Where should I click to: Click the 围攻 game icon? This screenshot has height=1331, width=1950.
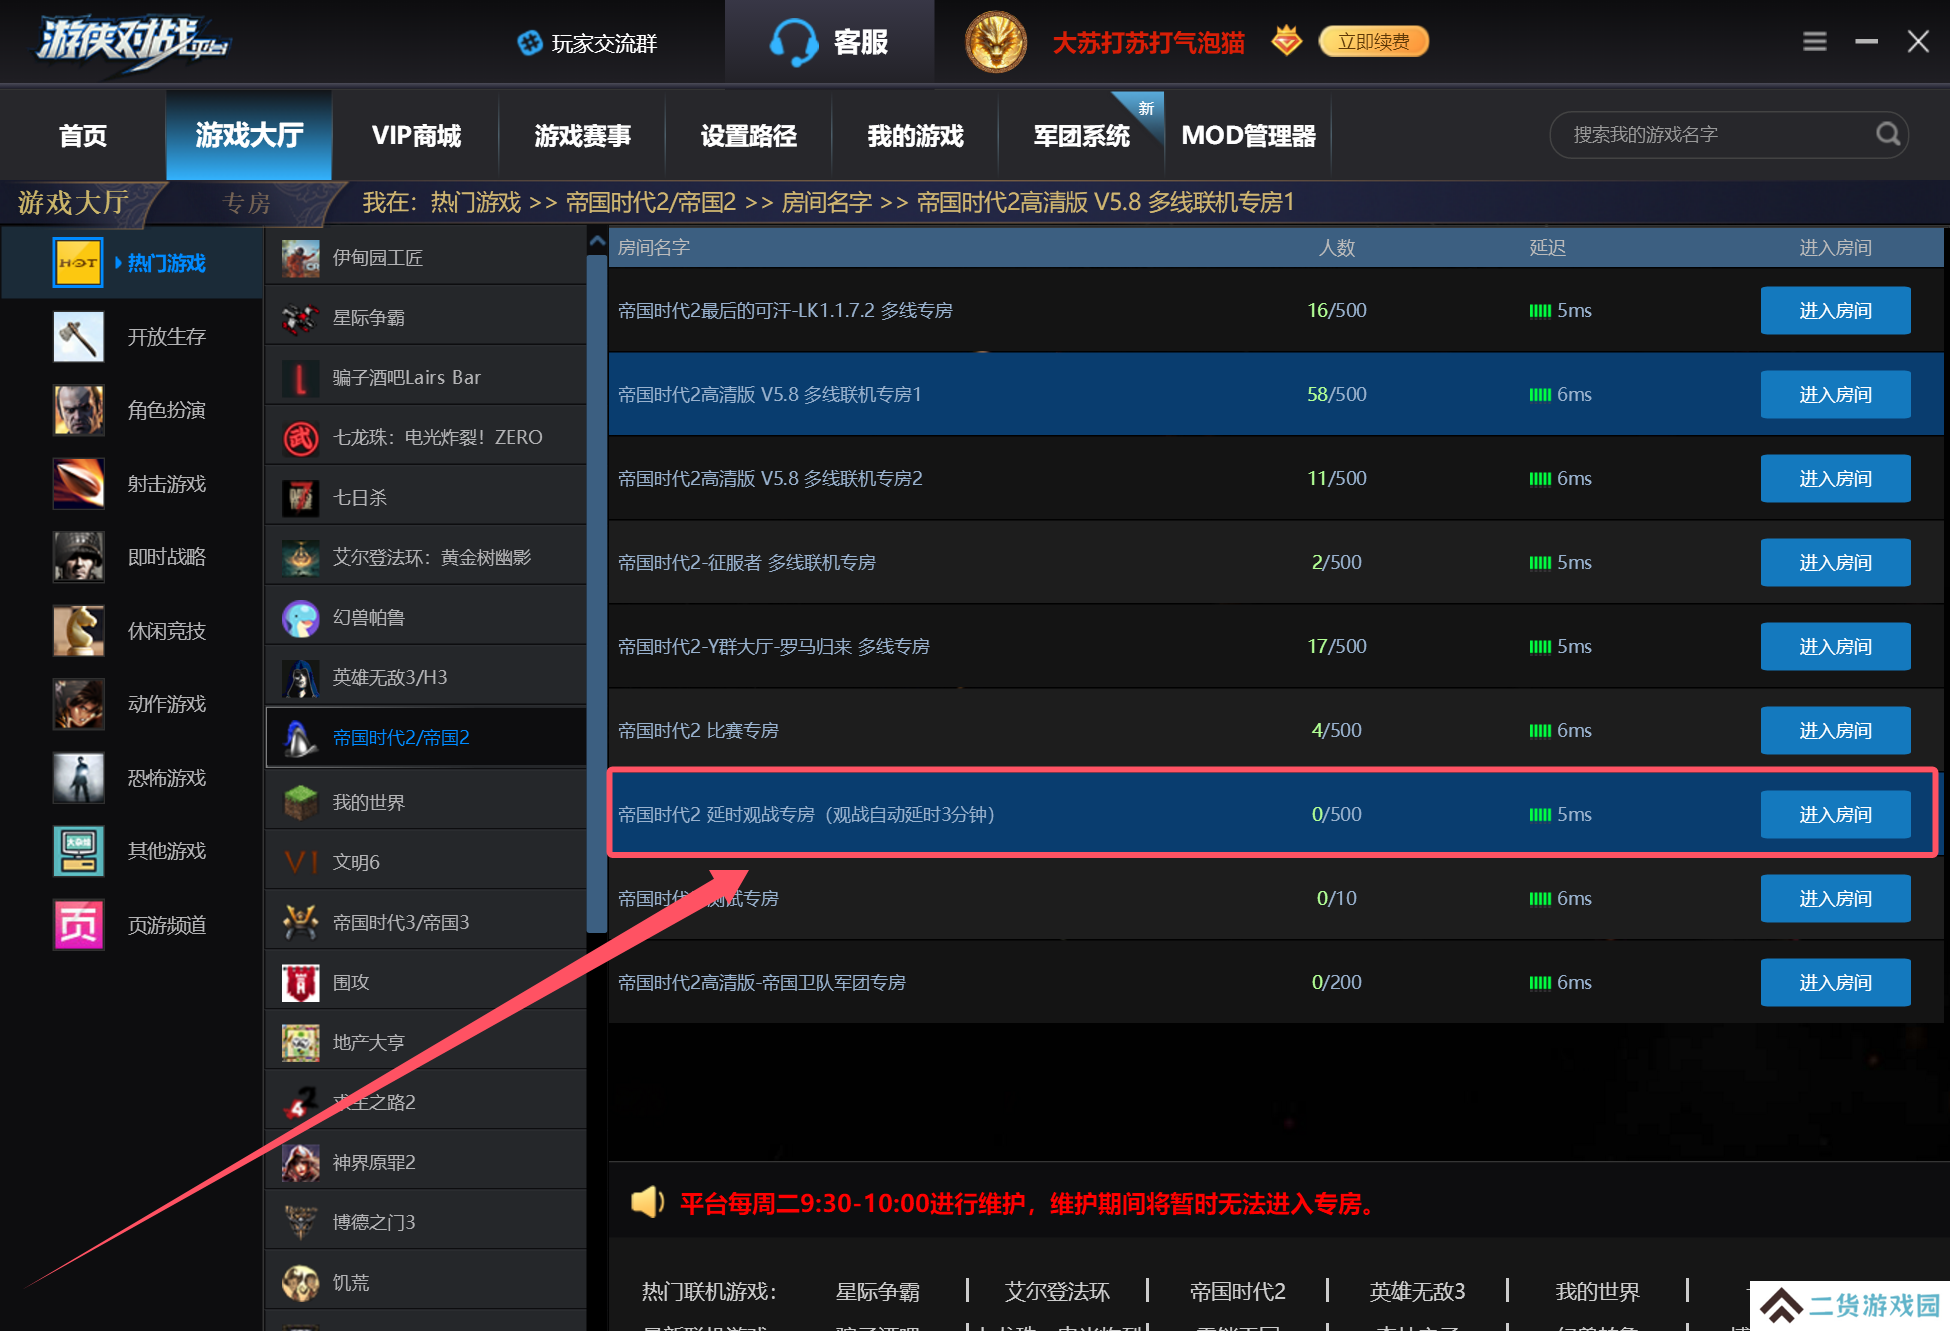(300, 982)
